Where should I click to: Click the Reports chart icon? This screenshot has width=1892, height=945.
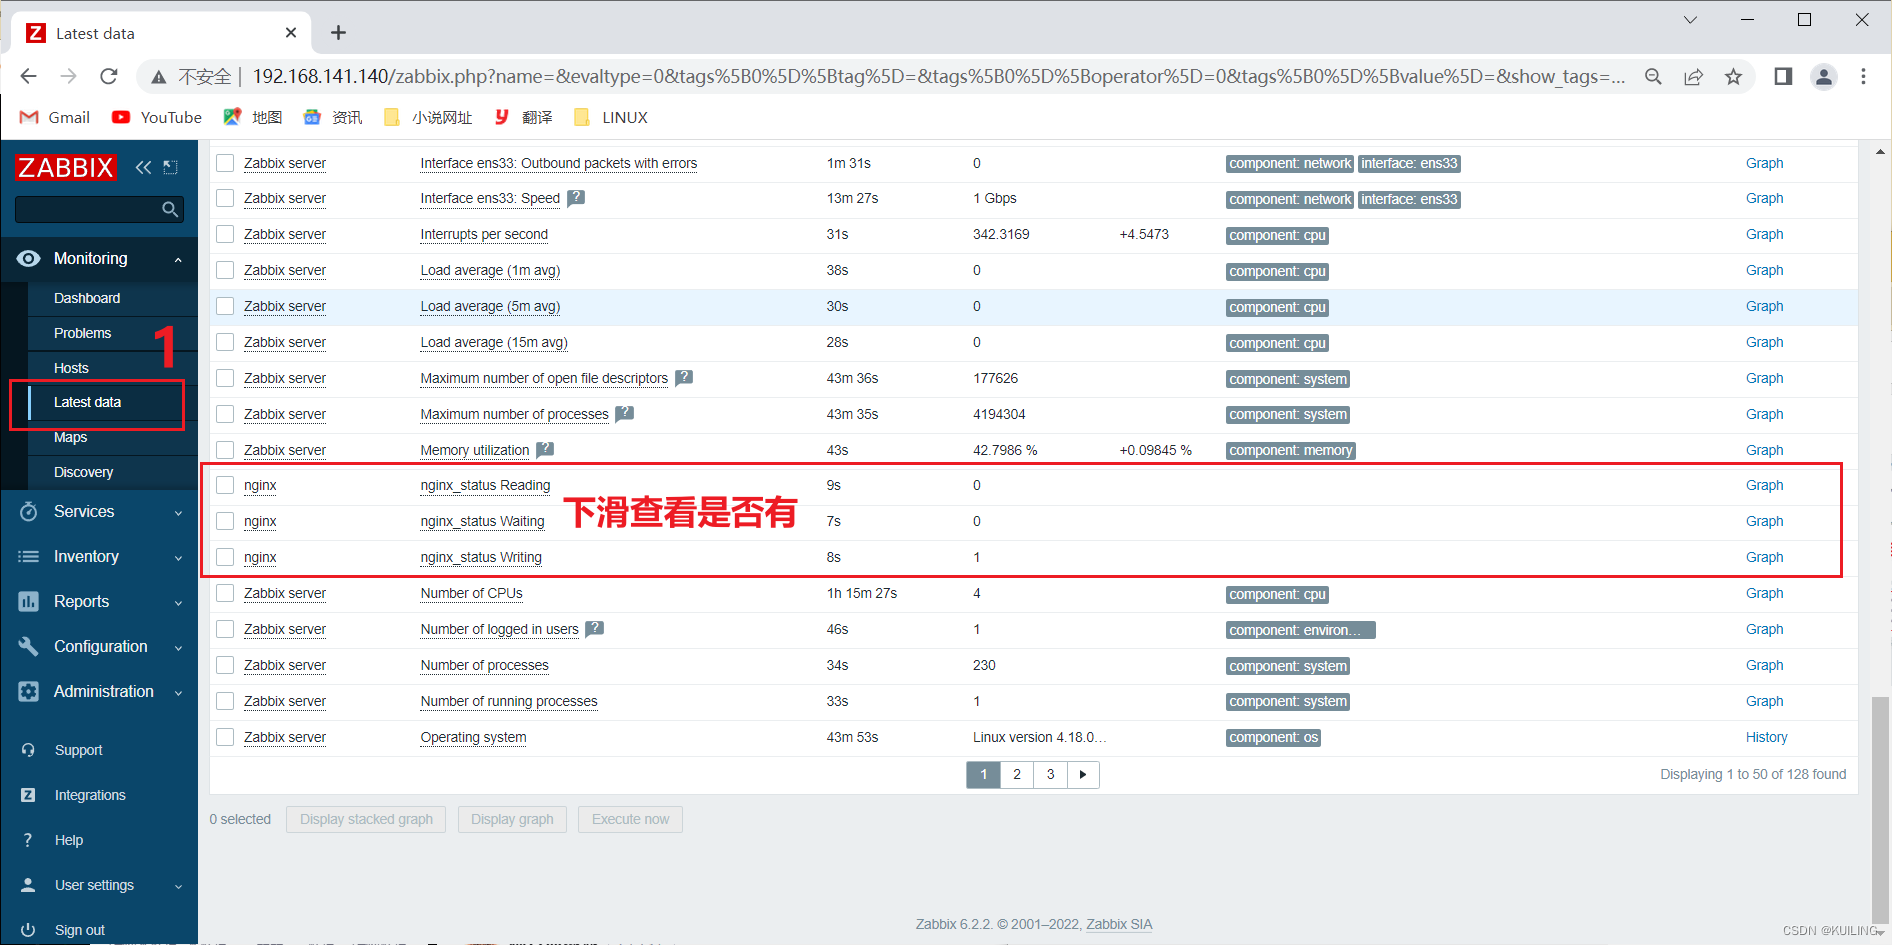tap(29, 601)
